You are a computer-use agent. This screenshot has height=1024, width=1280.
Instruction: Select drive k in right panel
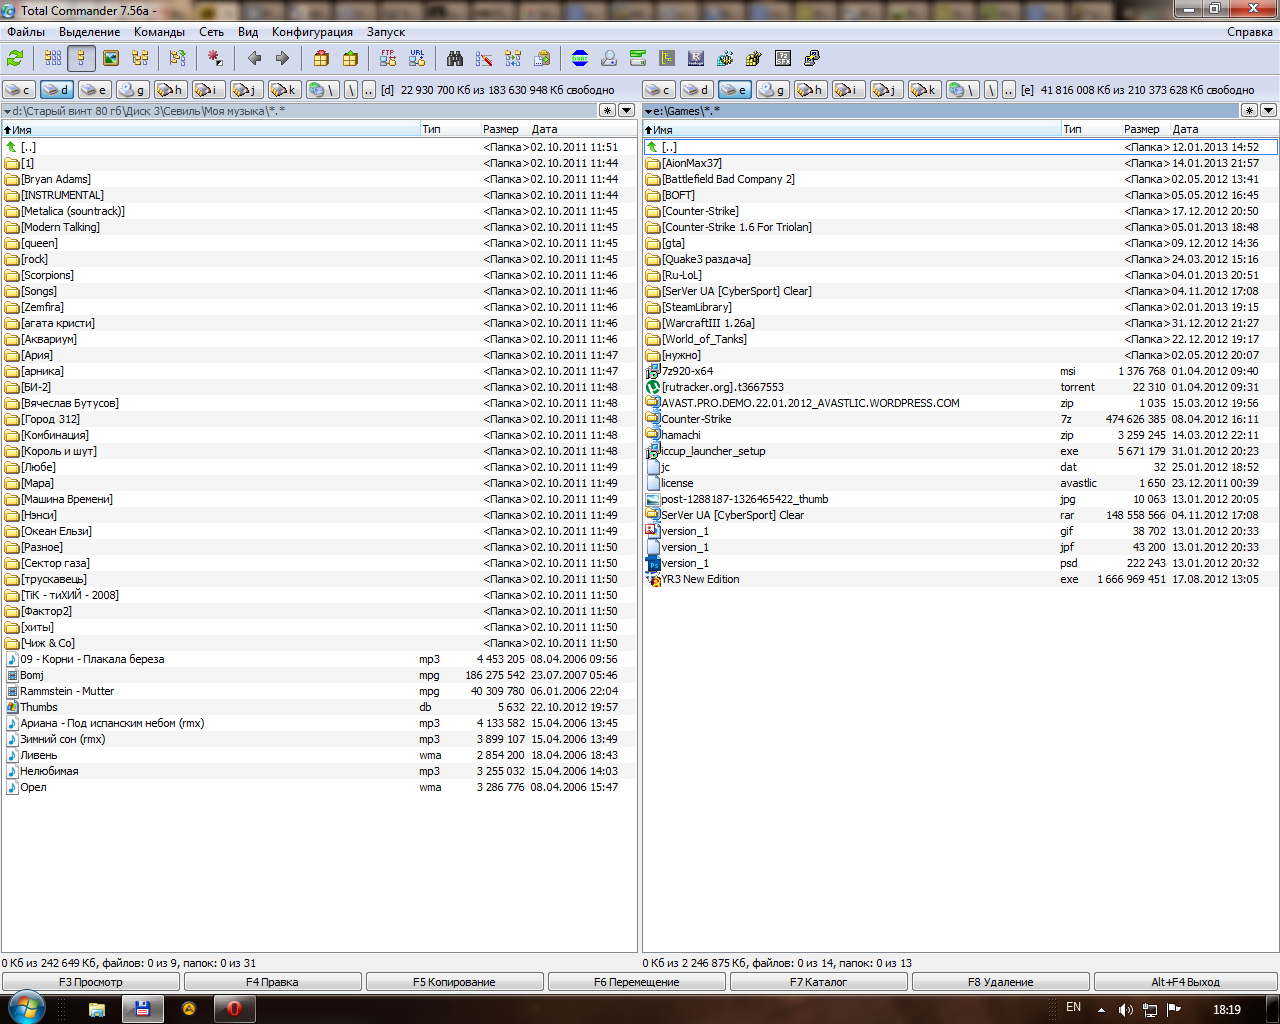pyautogui.click(x=924, y=90)
